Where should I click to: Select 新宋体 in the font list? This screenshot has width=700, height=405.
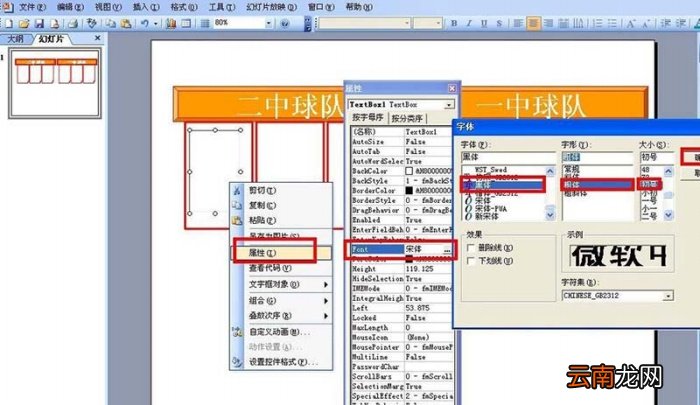(486, 216)
